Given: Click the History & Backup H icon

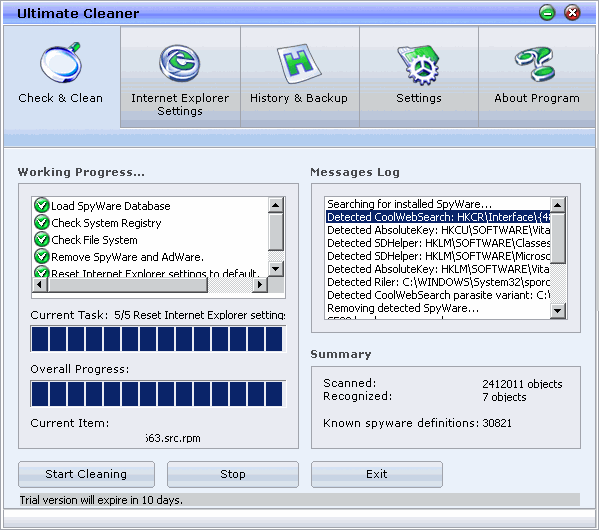Looking at the screenshot, I should [x=299, y=64].
